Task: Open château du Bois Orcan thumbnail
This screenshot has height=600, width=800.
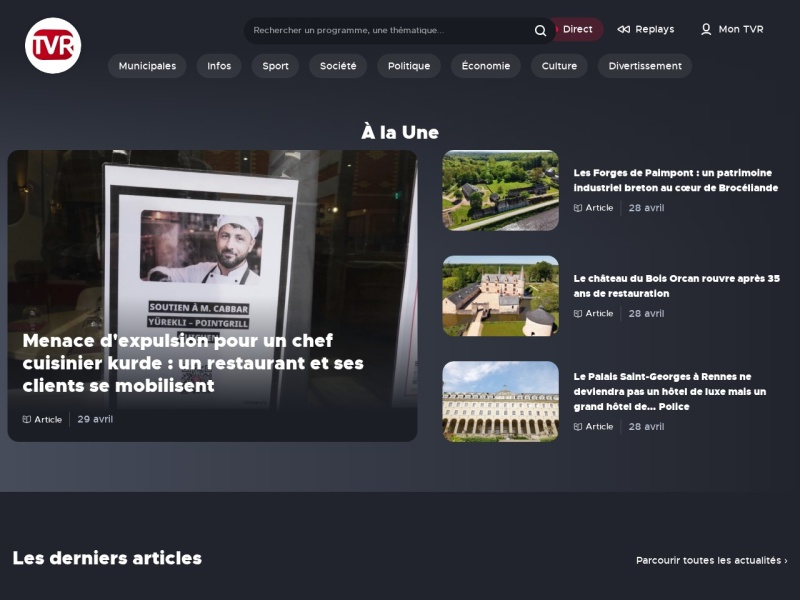Action: click(x=501, y=296)
